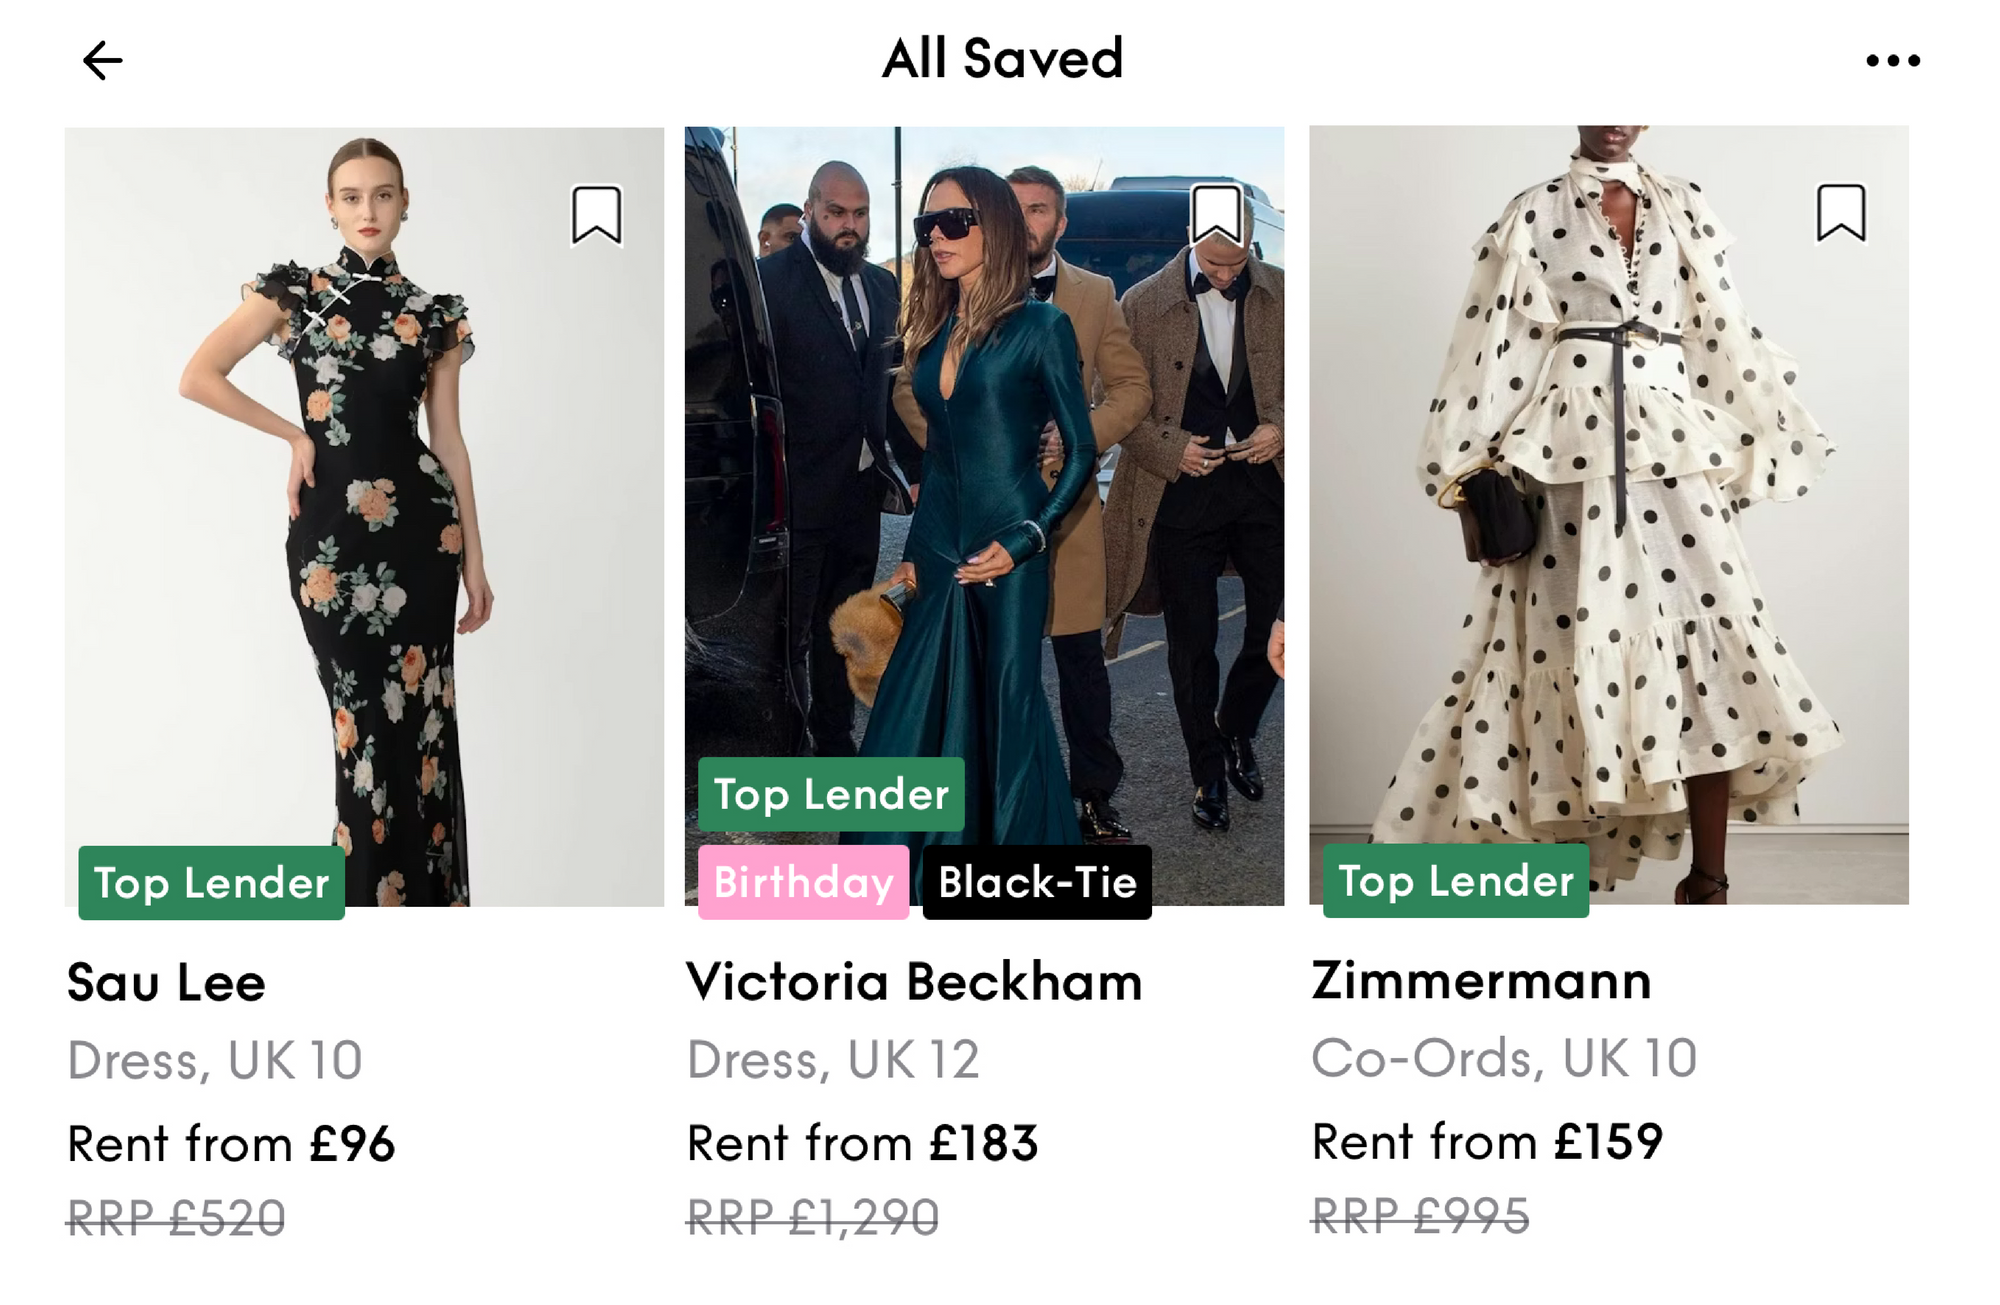2000x1305 pixels.
Task: Open the Sau Lee brand title
Action: tap(166, 982)
